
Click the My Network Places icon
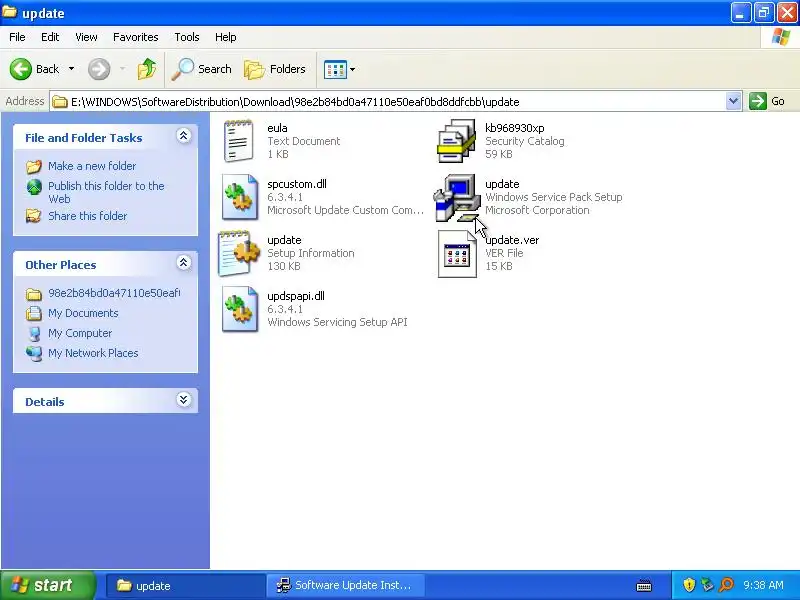[34, 353]
